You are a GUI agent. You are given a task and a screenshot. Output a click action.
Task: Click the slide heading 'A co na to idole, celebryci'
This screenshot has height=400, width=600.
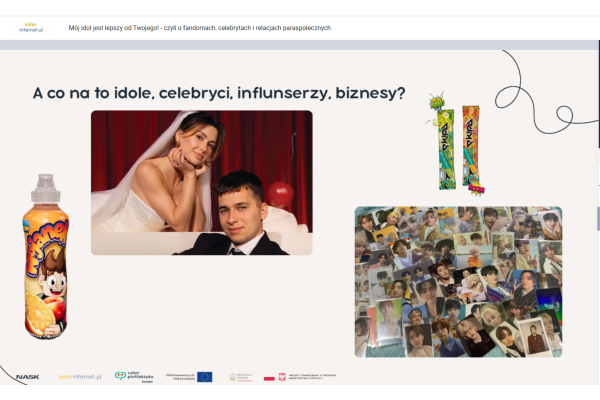(x=218, y=93)
